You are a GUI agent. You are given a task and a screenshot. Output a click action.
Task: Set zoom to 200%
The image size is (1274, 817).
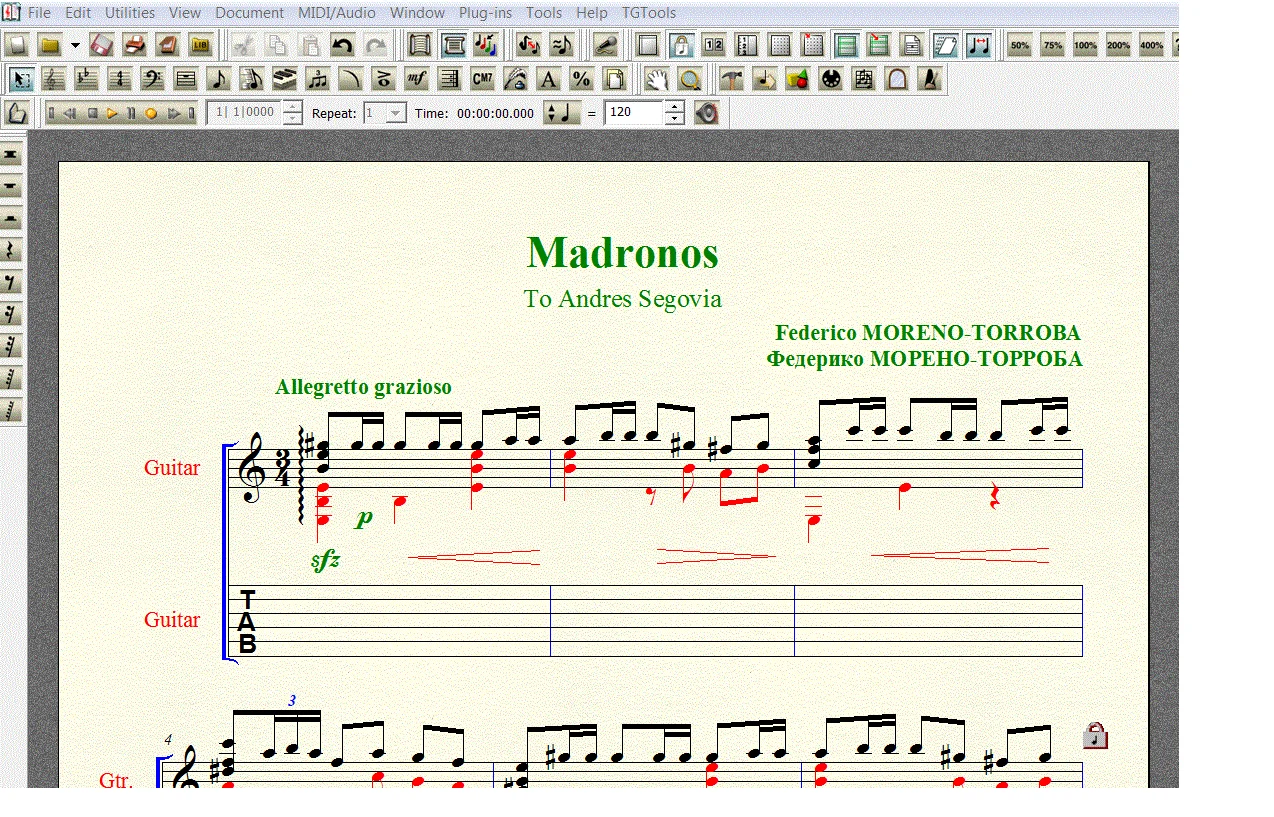pyautogui.click(x=1118, y=45)
